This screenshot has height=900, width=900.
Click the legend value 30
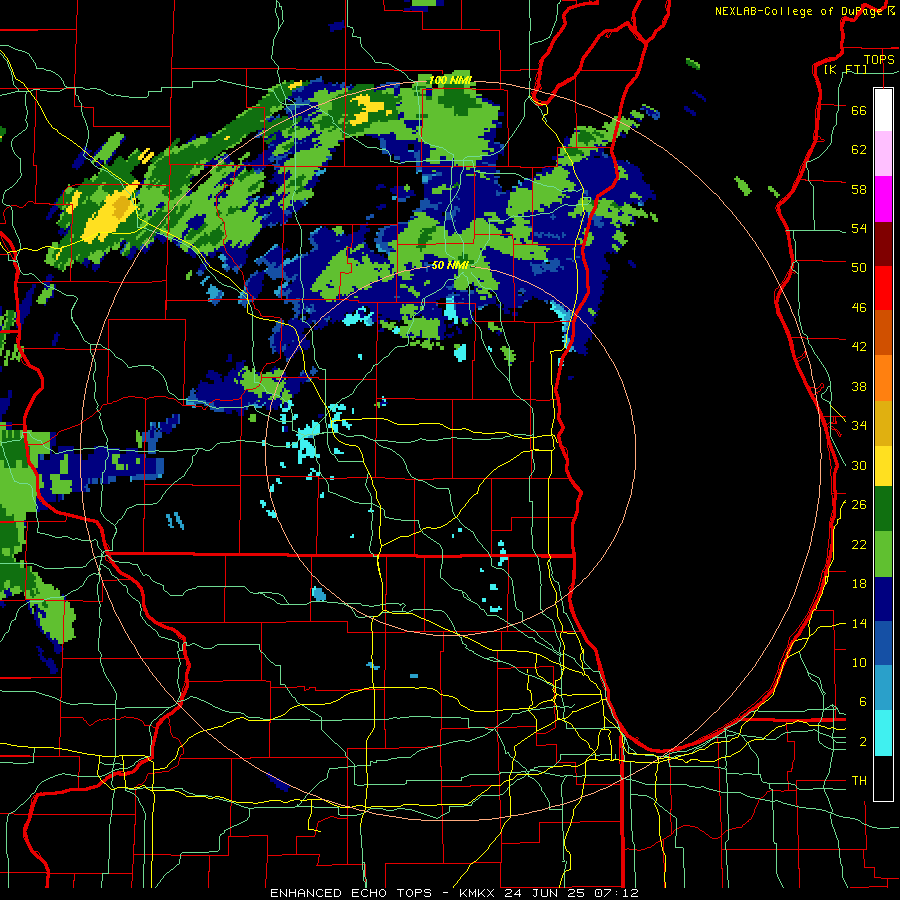click(859, 465)
